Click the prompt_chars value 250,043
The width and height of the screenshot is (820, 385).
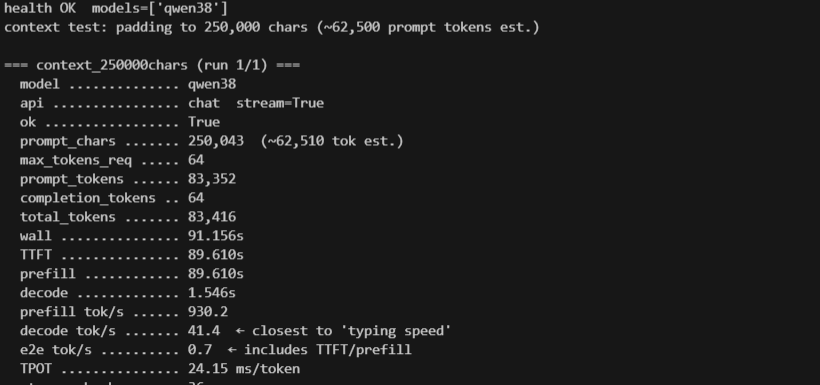point(216,141)
